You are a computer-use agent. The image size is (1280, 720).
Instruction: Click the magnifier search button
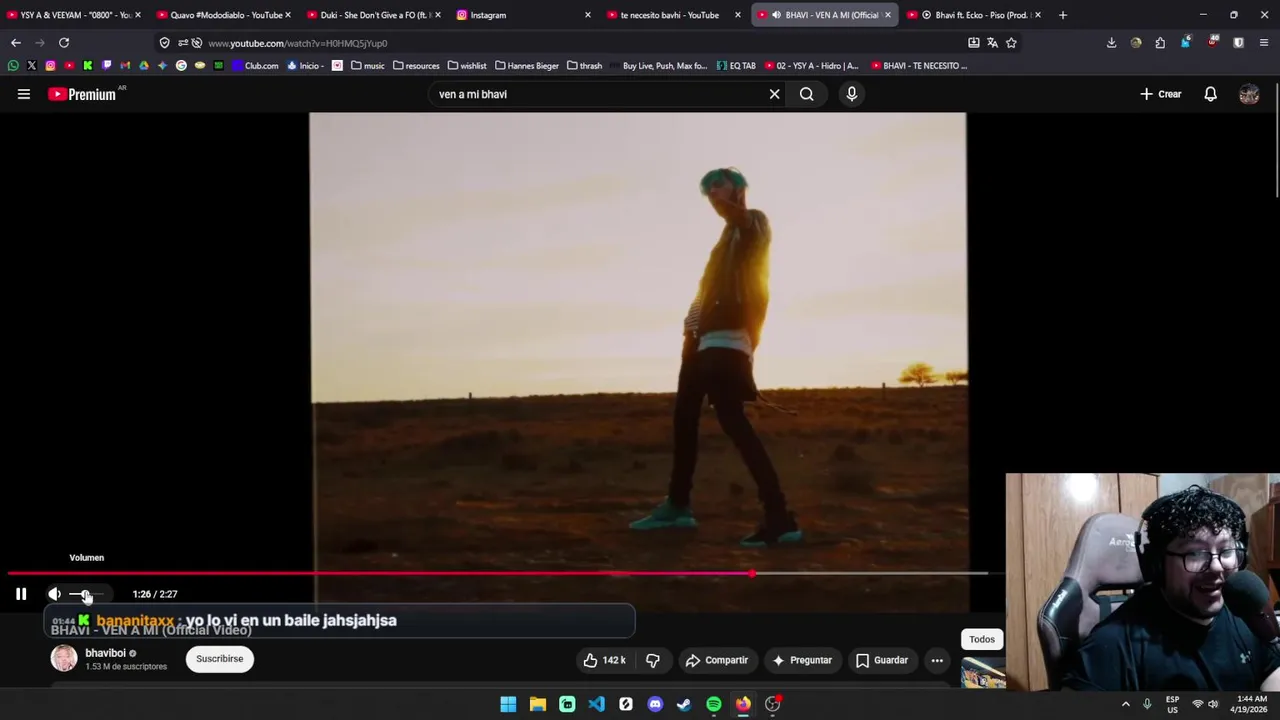(x=806, y=94)
